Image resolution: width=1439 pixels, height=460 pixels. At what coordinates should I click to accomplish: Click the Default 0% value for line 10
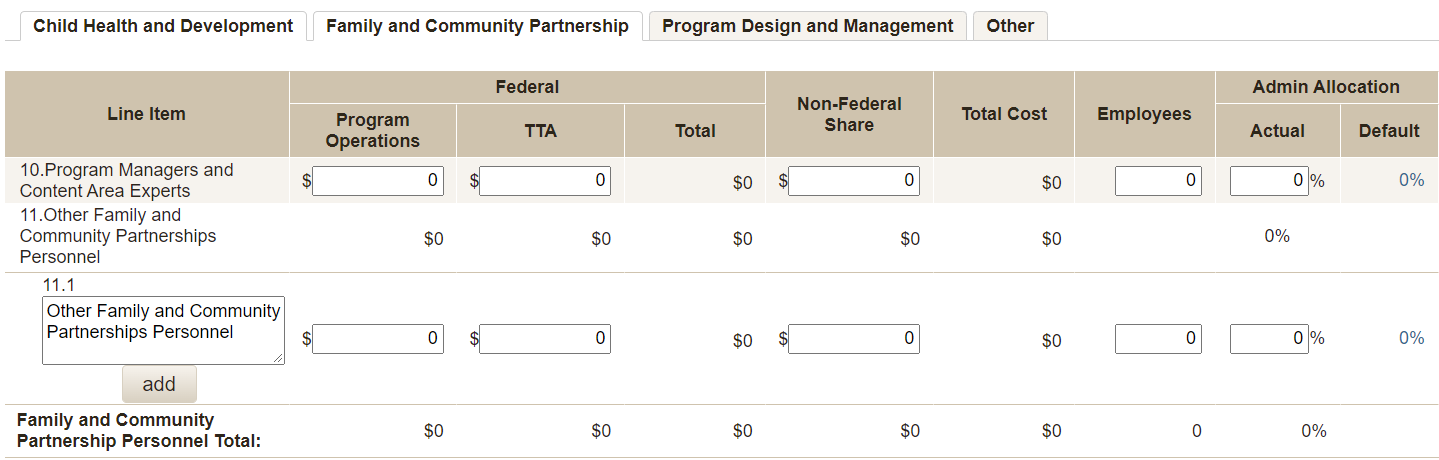click(1411, 180)
